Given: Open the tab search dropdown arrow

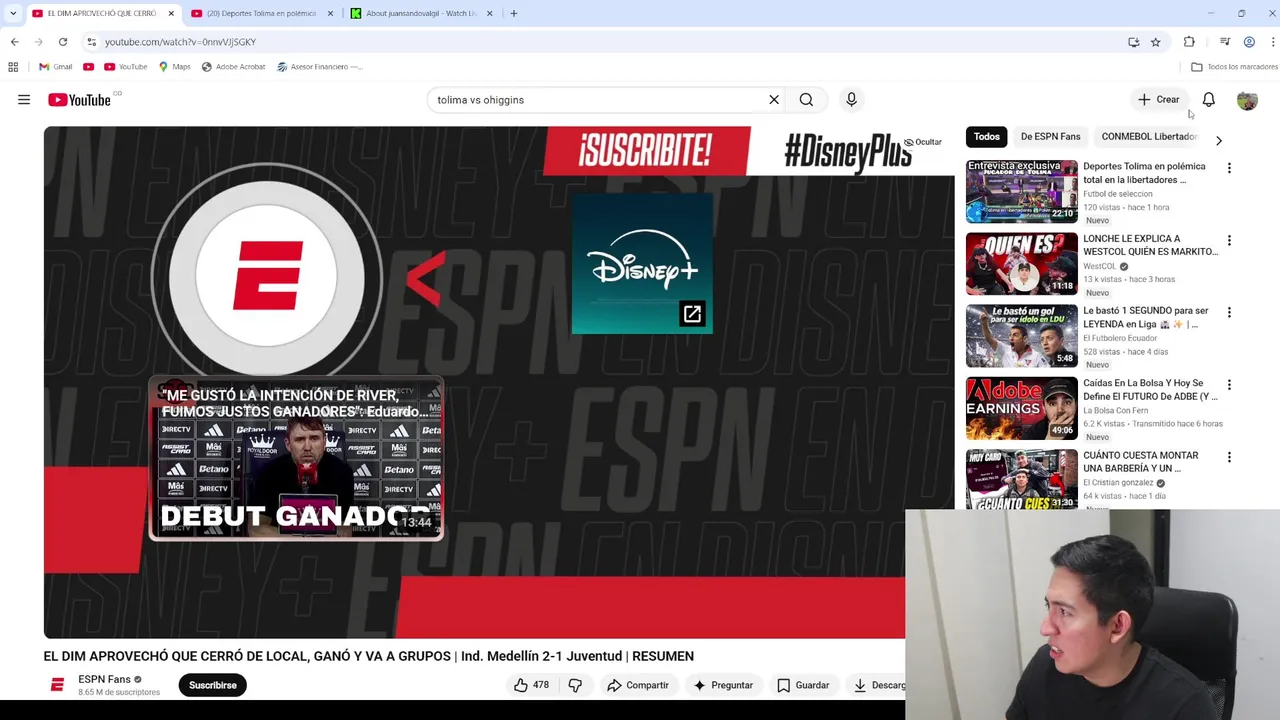Looking at the screenshot, I should 12,14.
